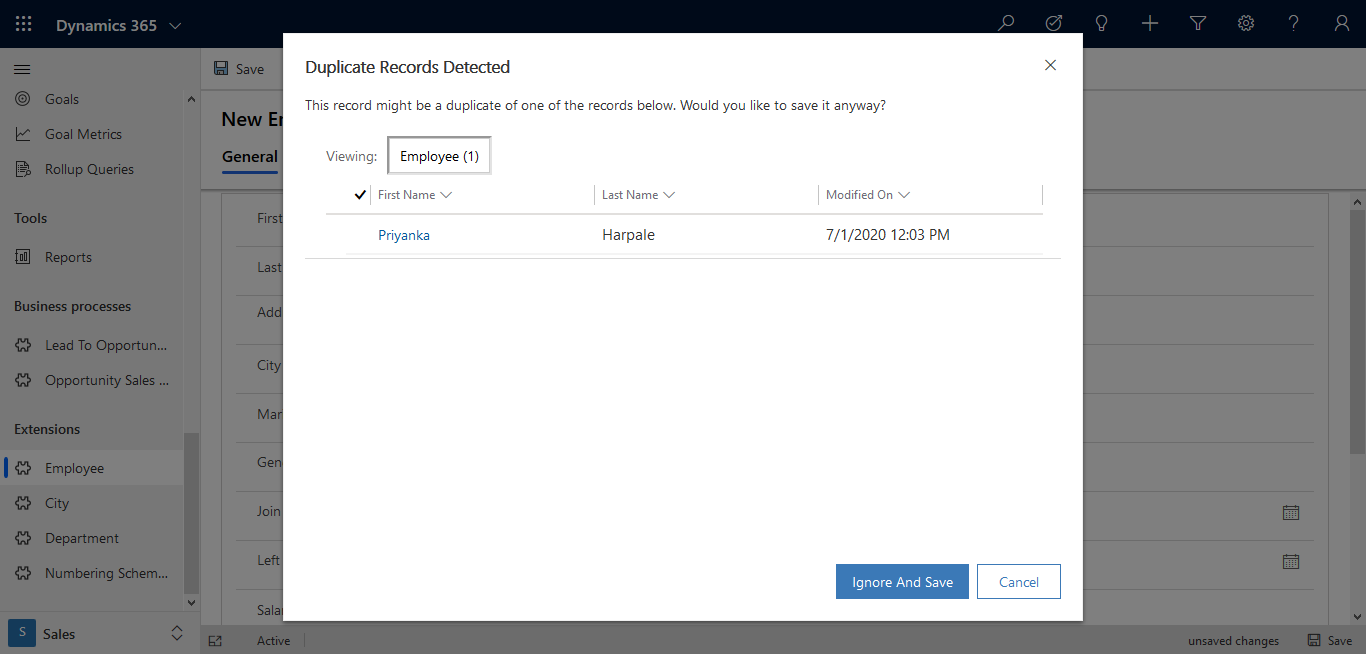This screenshot has width=1366, height=654.
Task: Toggle the record selection checkmark column header
Action: tap(360, 194)
